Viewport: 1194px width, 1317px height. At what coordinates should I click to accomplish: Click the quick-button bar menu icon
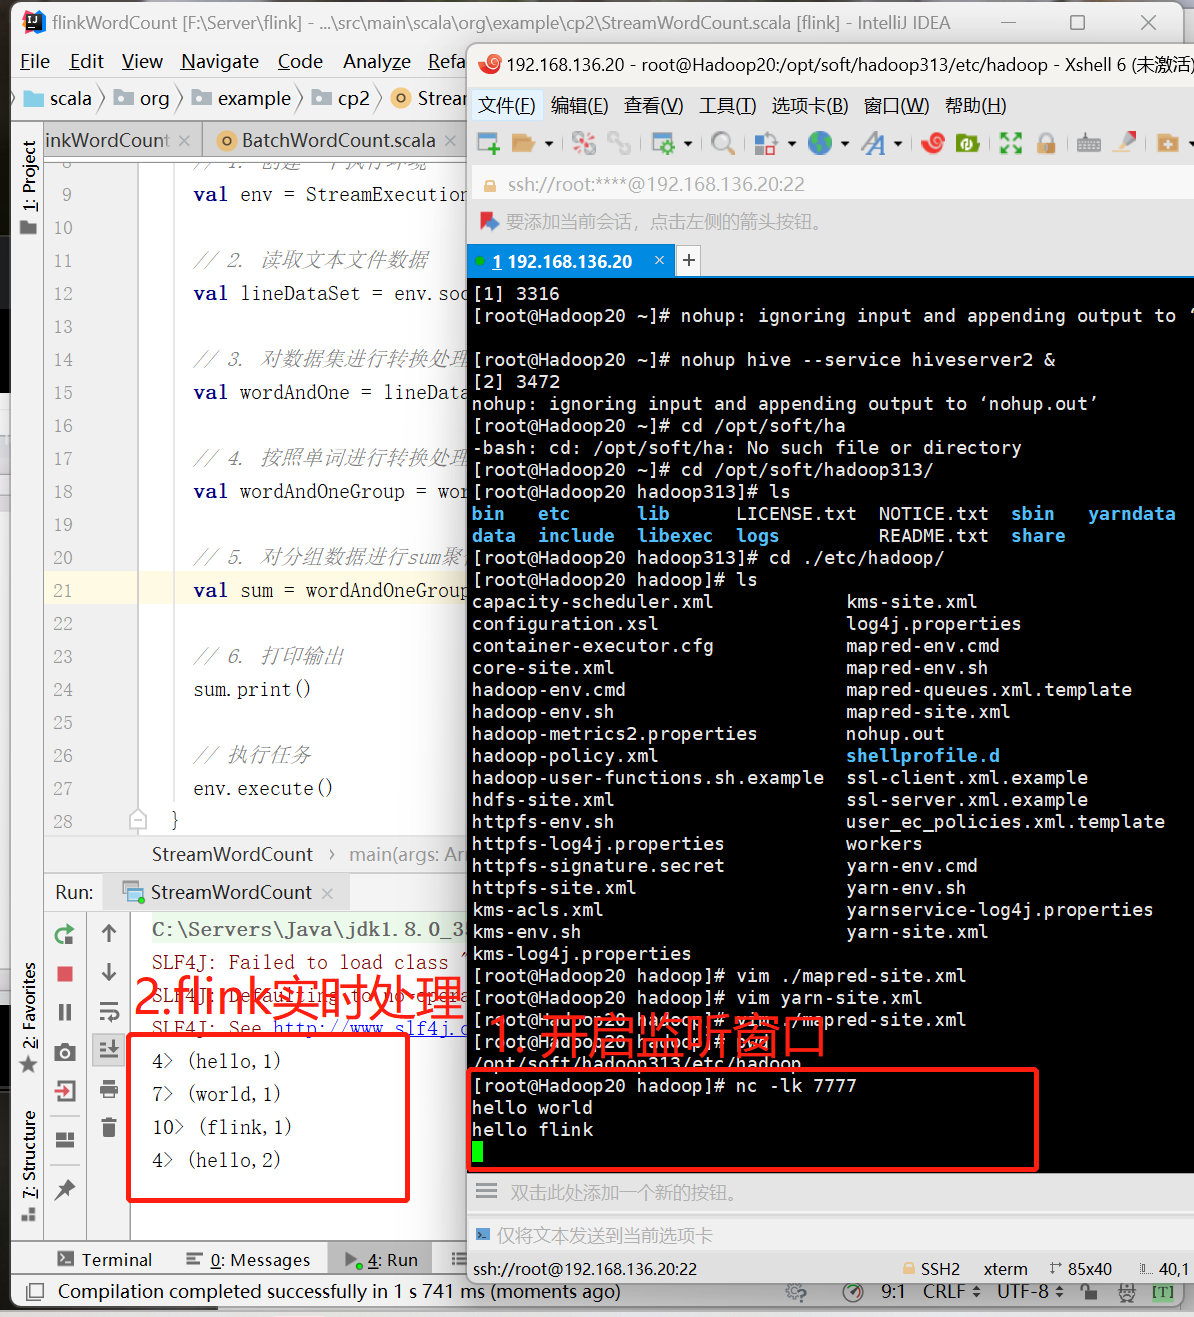486,1191
